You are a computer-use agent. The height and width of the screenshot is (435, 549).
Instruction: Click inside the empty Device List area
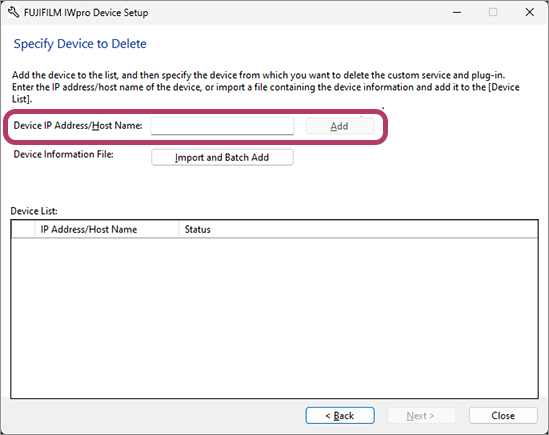[274, 318]
